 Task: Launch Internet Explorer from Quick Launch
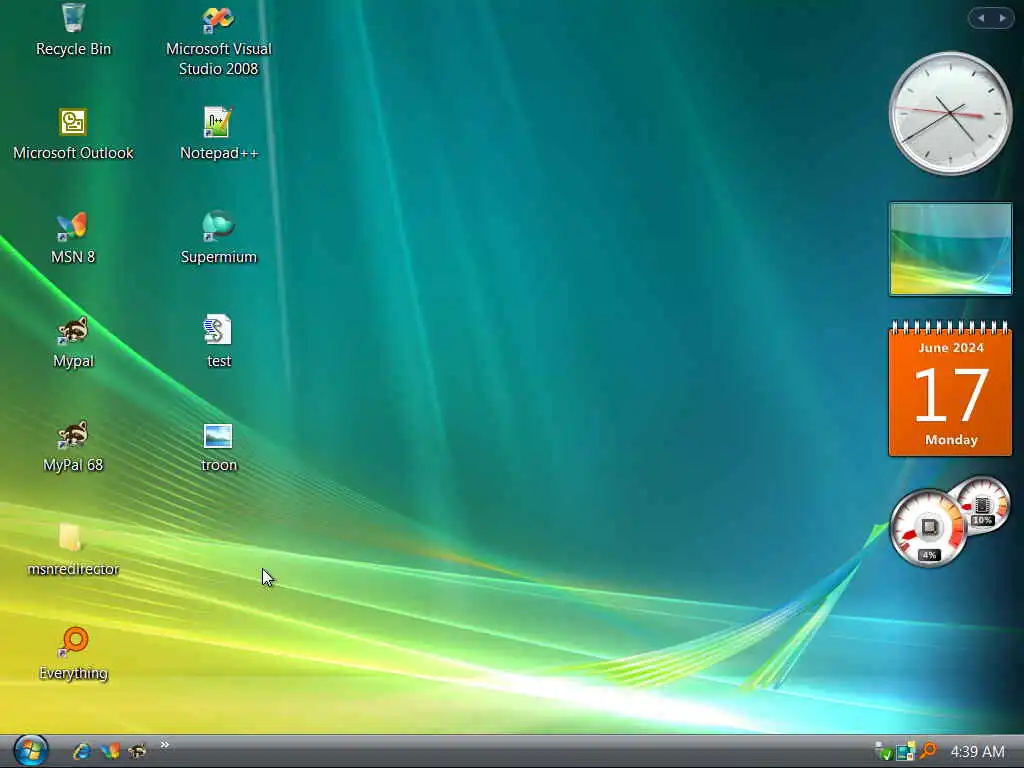(82, 751)
